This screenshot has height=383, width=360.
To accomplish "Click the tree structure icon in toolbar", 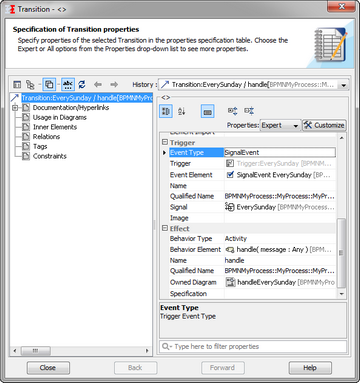I will click(30, 85).
